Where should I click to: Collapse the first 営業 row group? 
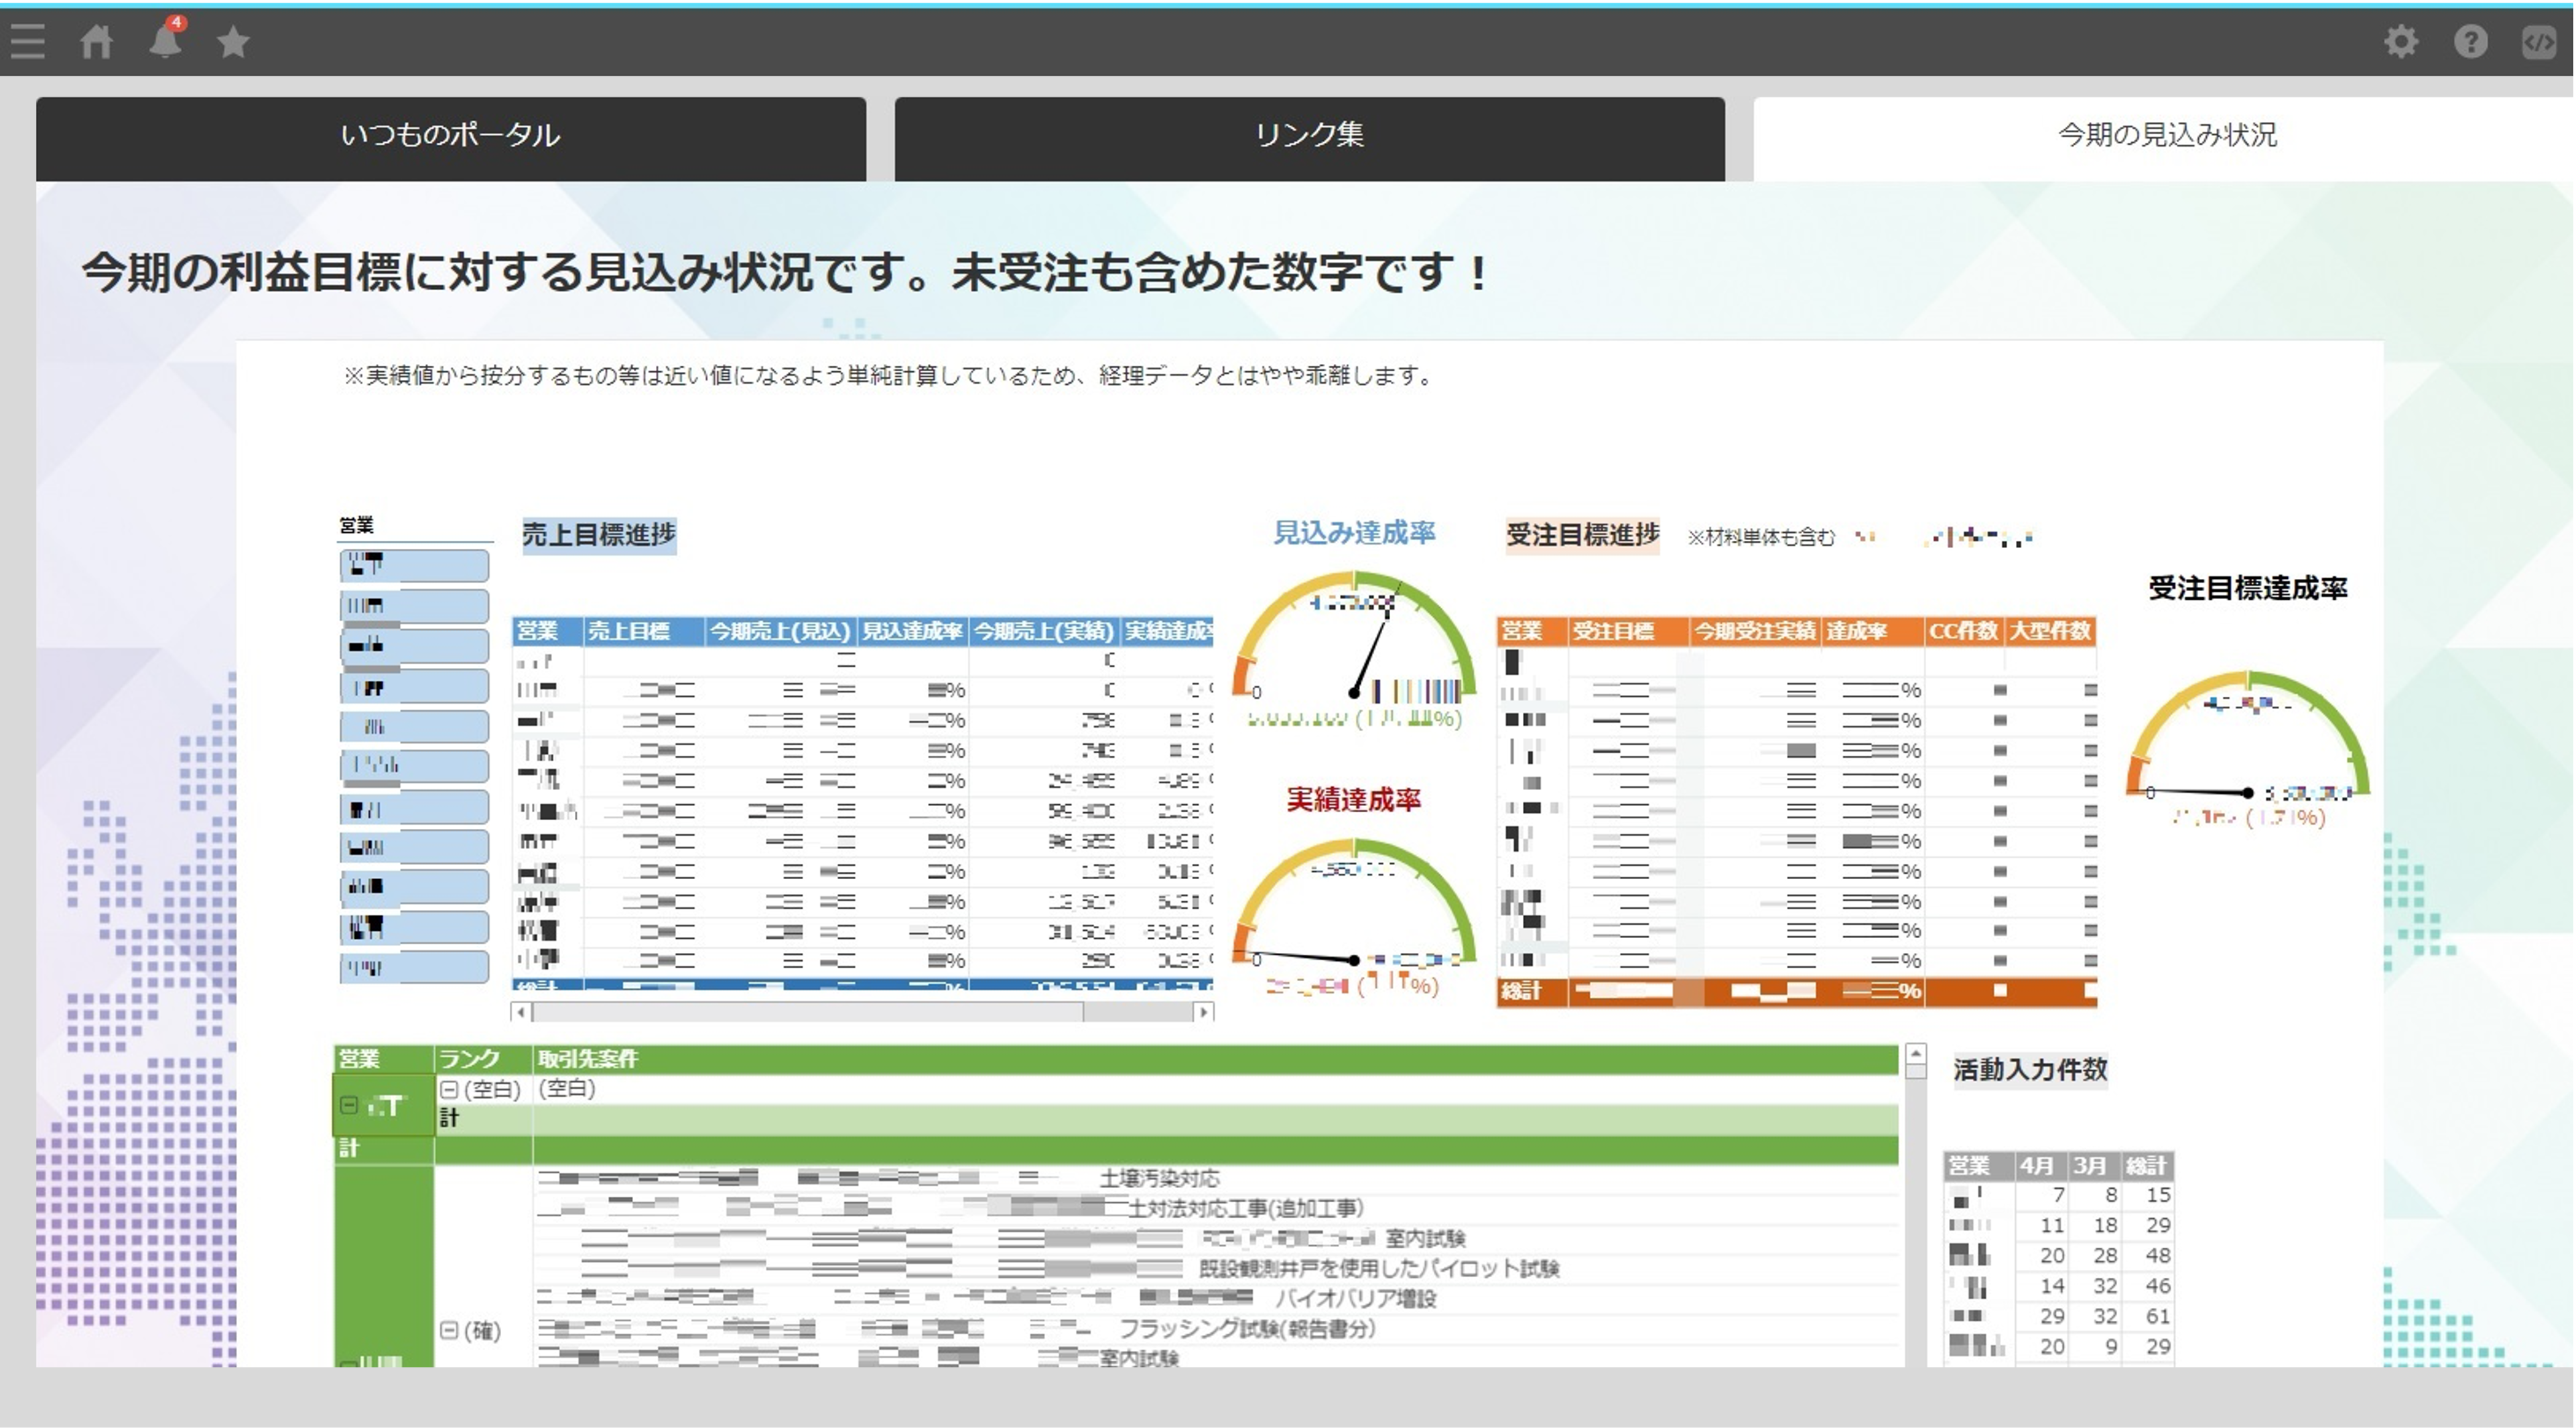[x=348, y=1105]
